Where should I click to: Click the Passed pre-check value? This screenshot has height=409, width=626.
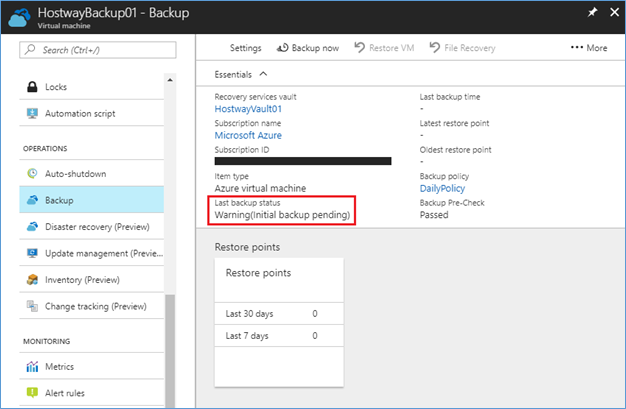coord(434,215)
